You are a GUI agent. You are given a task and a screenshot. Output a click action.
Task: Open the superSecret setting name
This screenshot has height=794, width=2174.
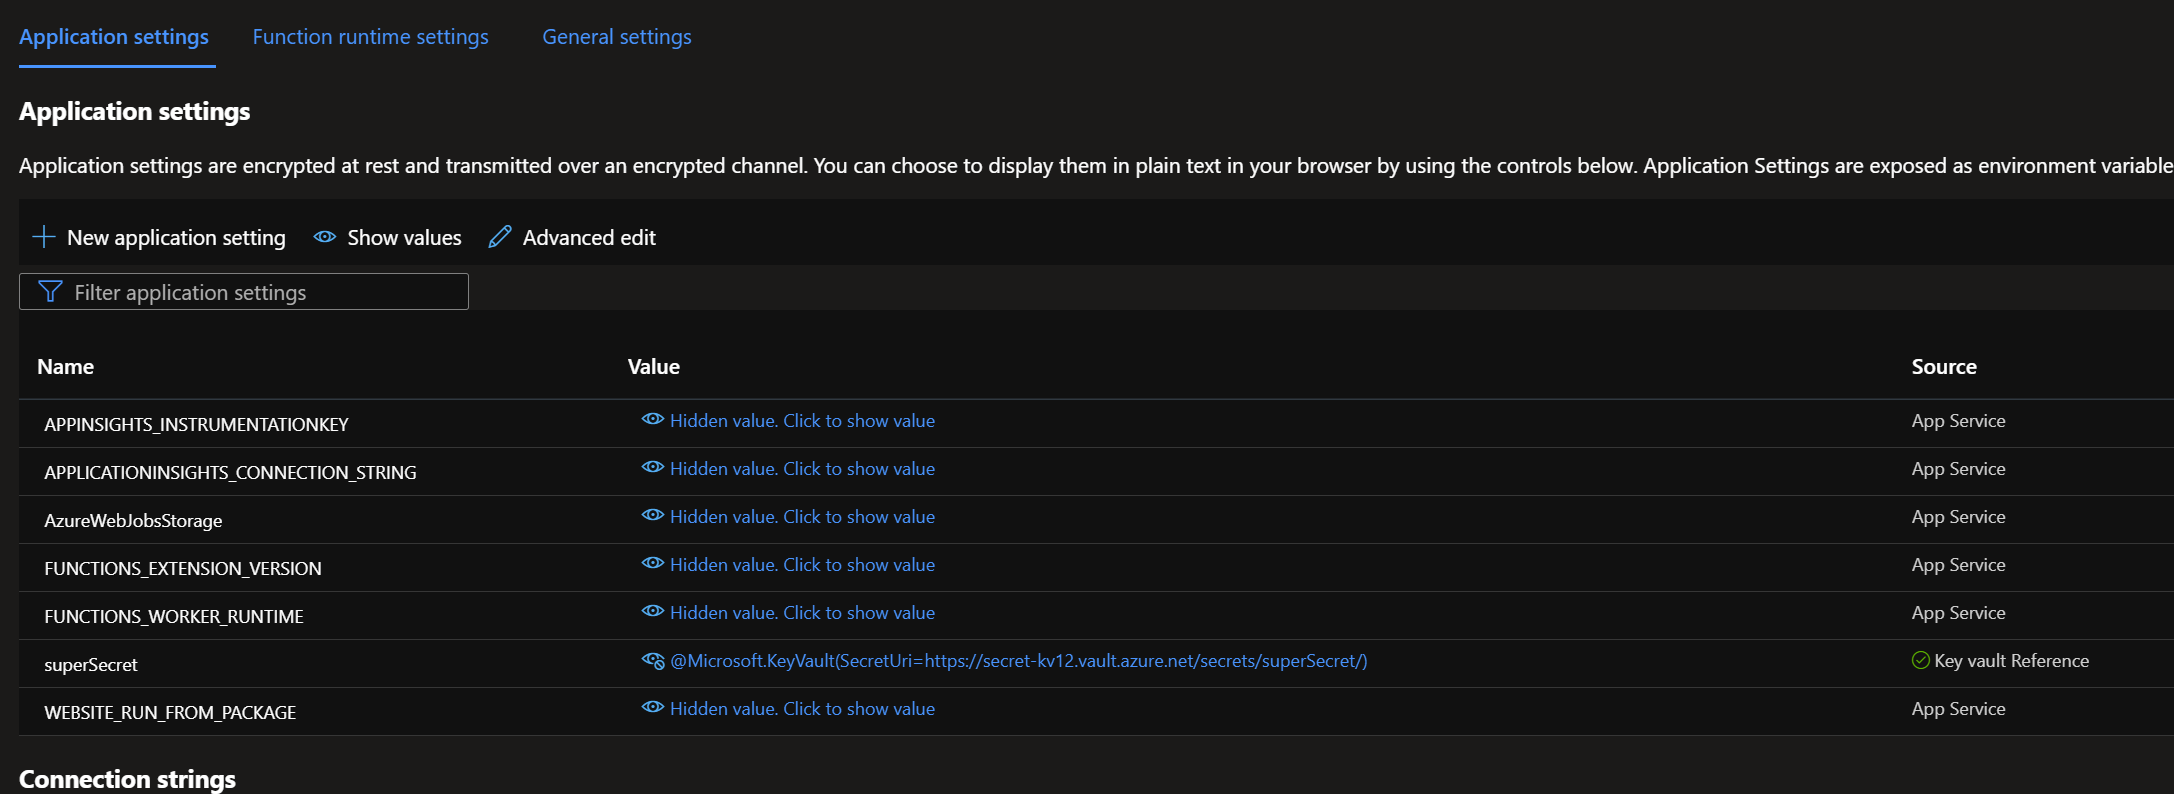click(91, 665)
